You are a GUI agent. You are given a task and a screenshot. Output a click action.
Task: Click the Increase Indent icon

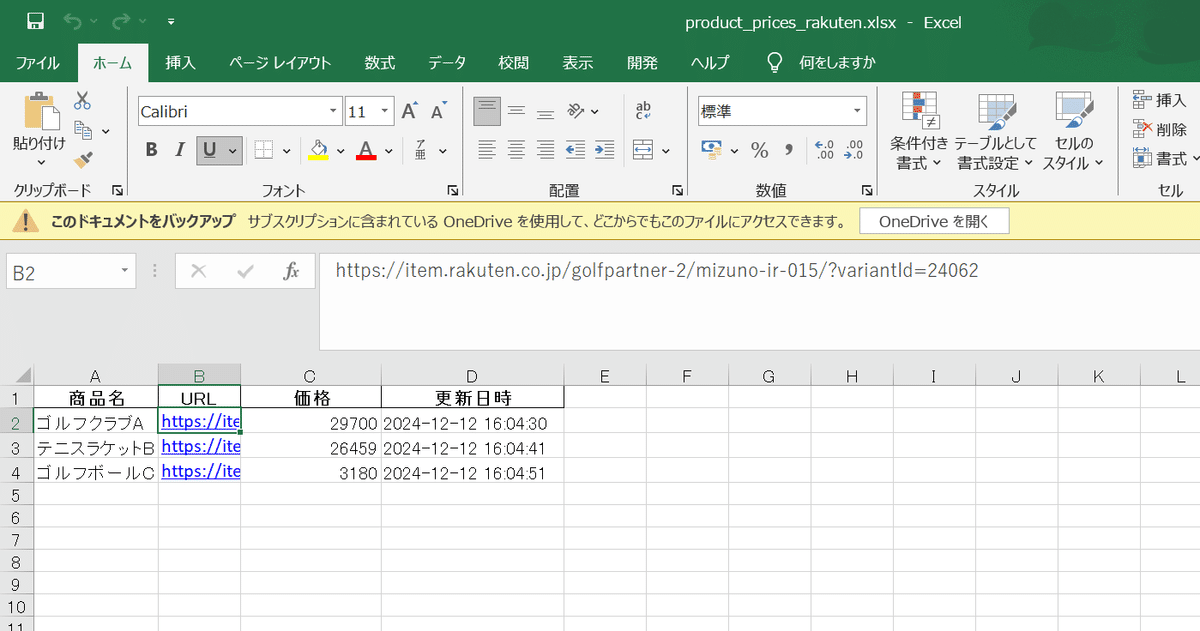pyautogui.click(x=604, y=150)
